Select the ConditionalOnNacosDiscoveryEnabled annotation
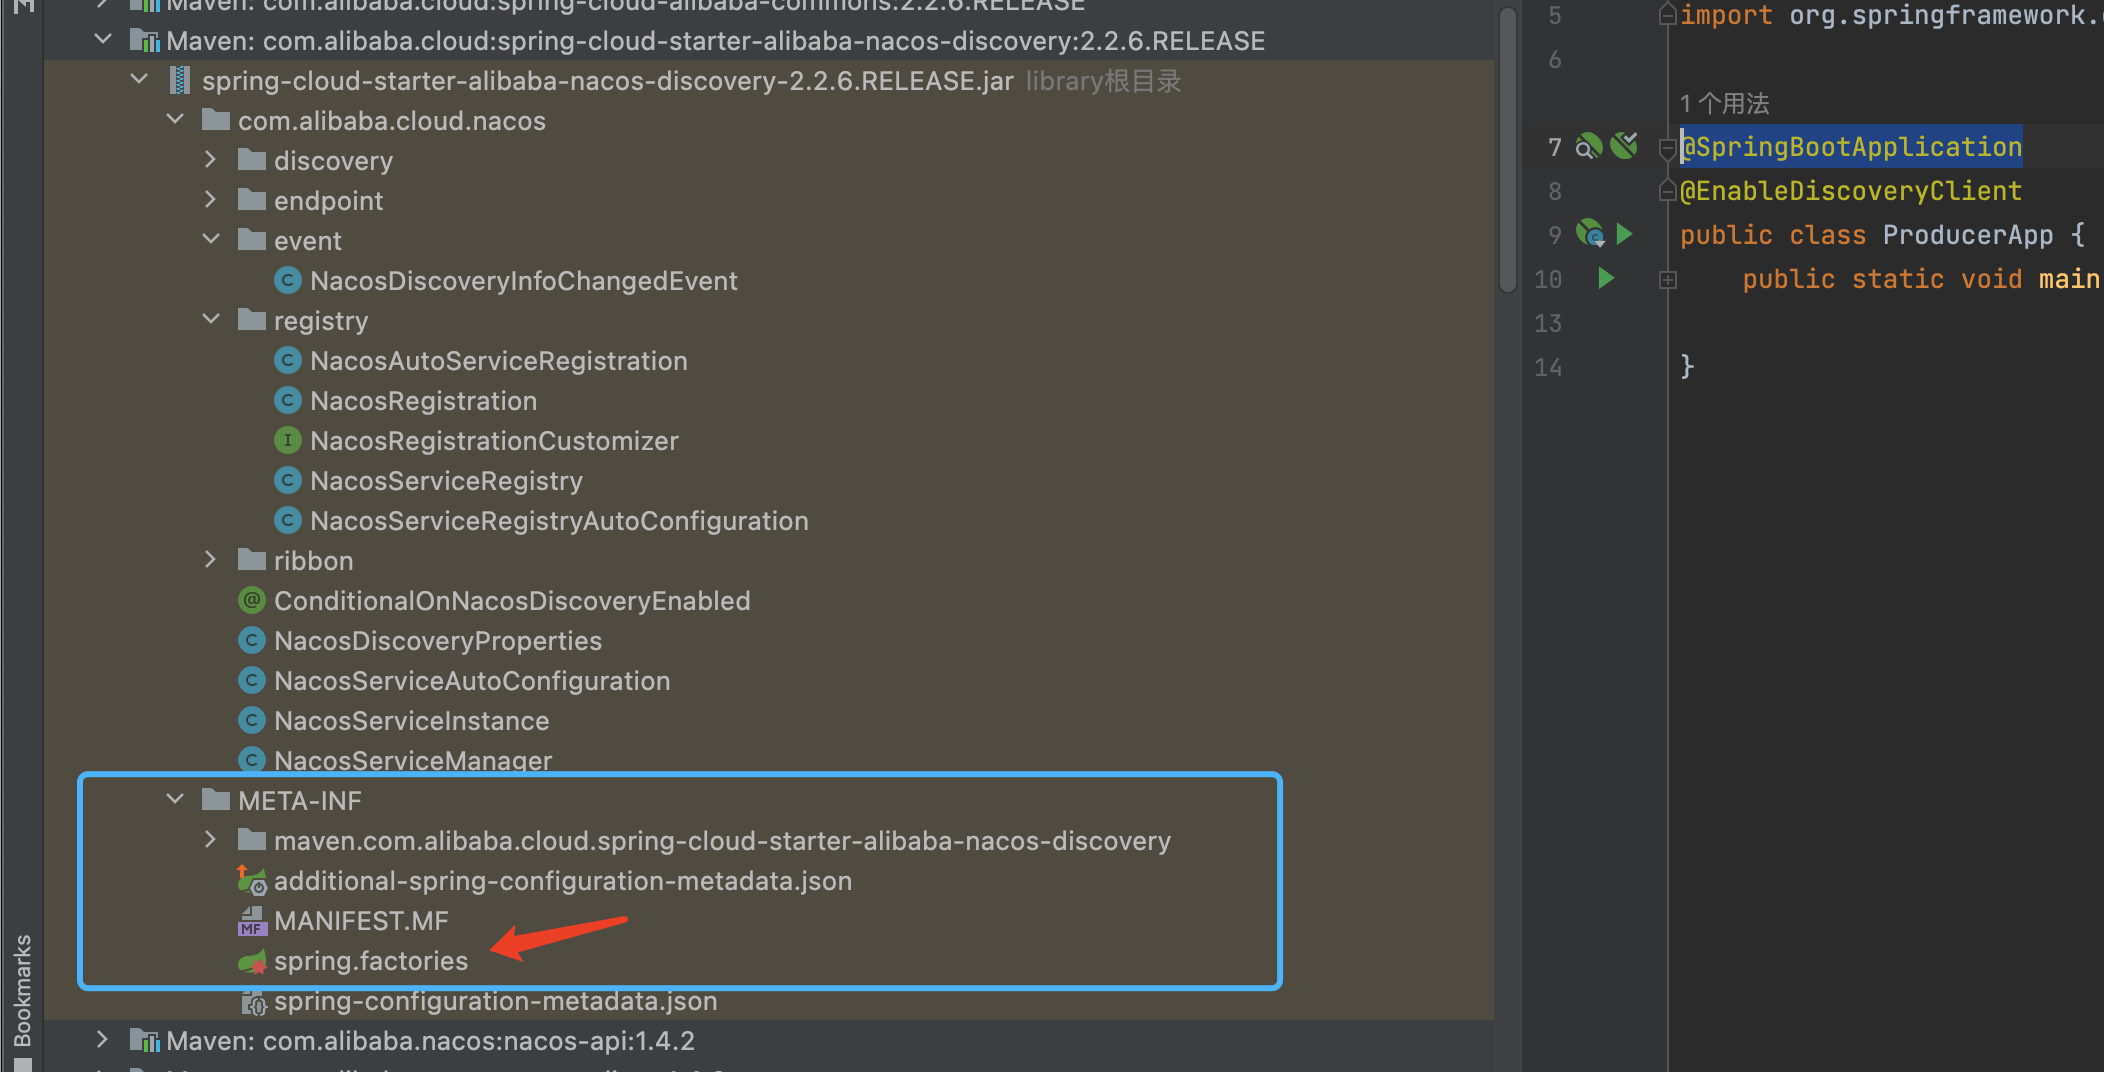The width and height of the screenshot is (2104, 1072). click(512, 600)
